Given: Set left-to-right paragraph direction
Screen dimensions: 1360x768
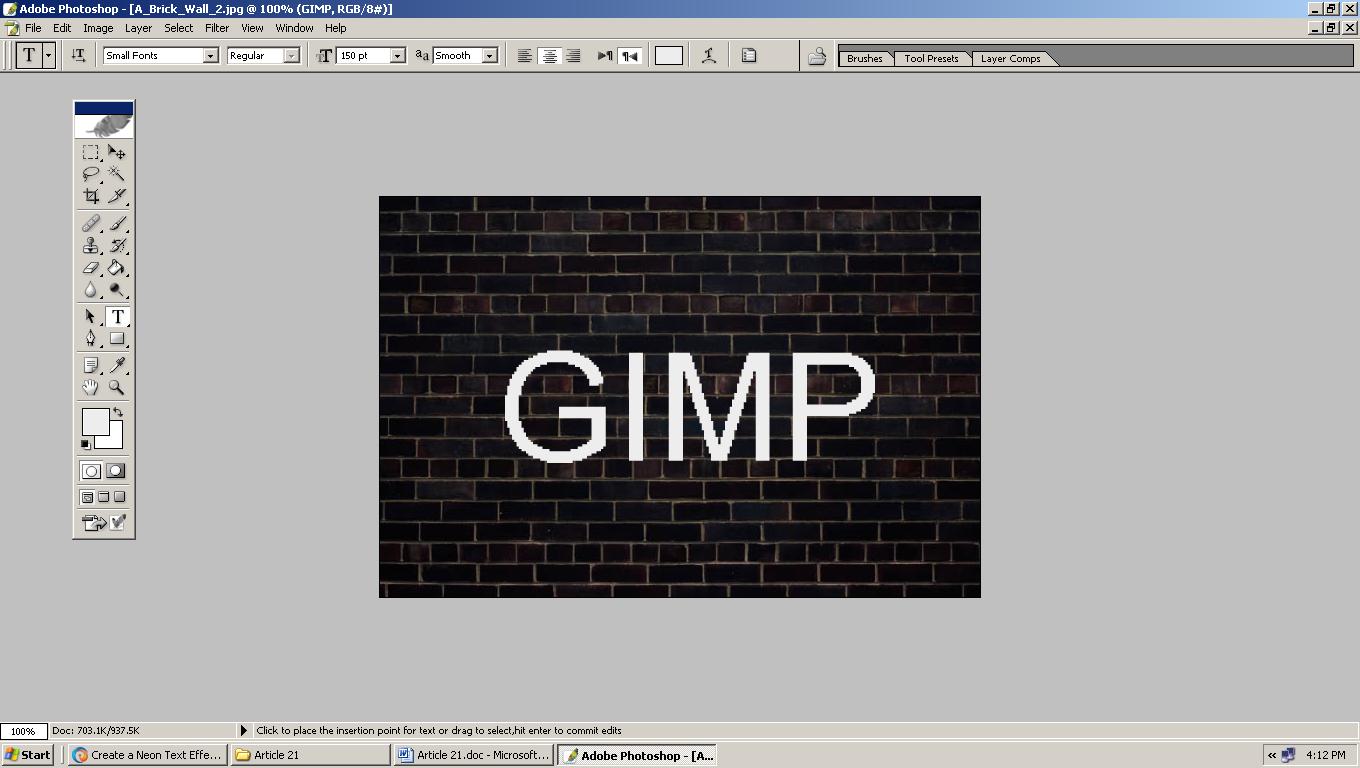Looking at the screenshot, I should (605, 56).
